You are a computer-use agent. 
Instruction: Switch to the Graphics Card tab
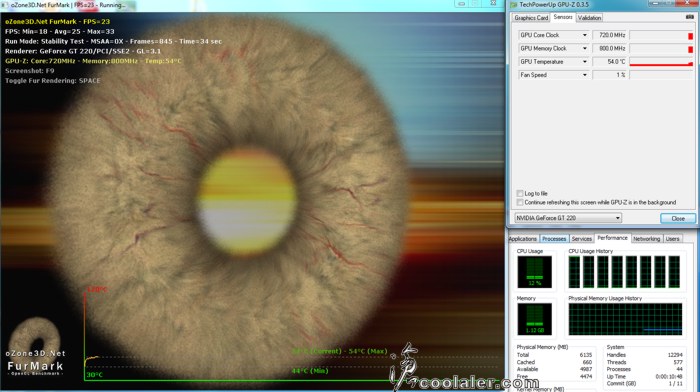coord(531,18)
